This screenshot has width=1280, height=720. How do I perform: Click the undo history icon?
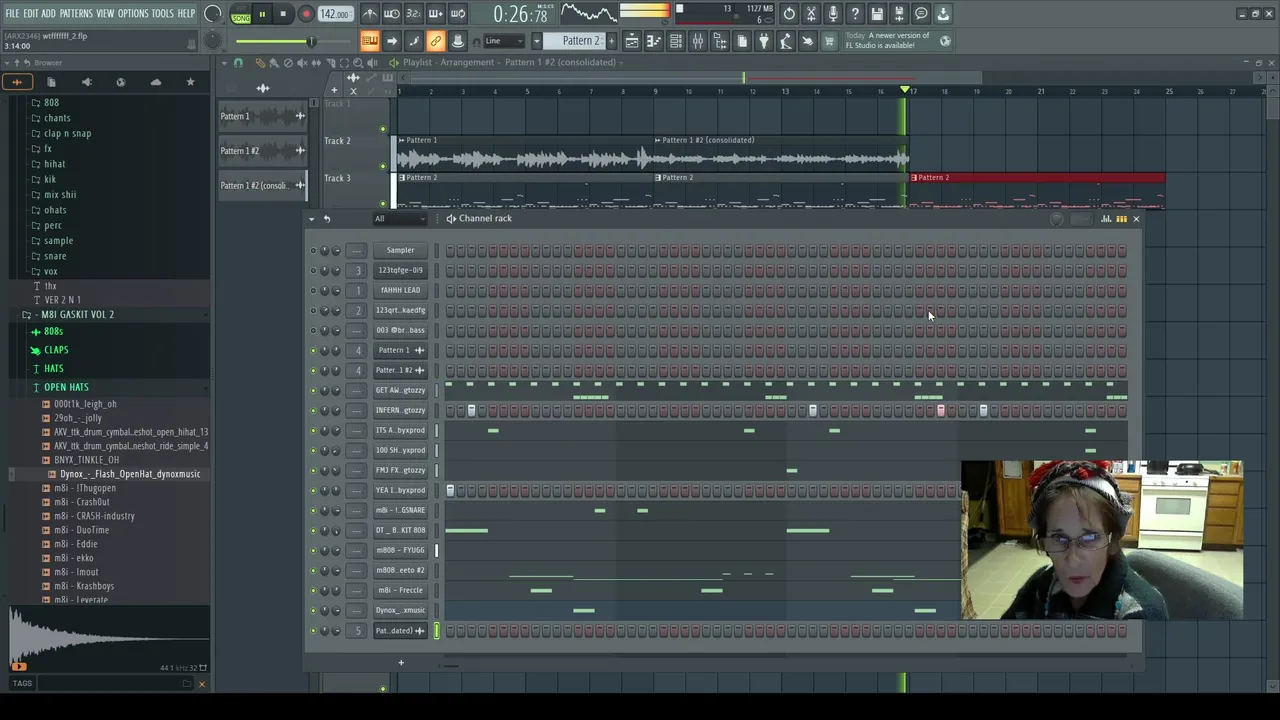789,14
